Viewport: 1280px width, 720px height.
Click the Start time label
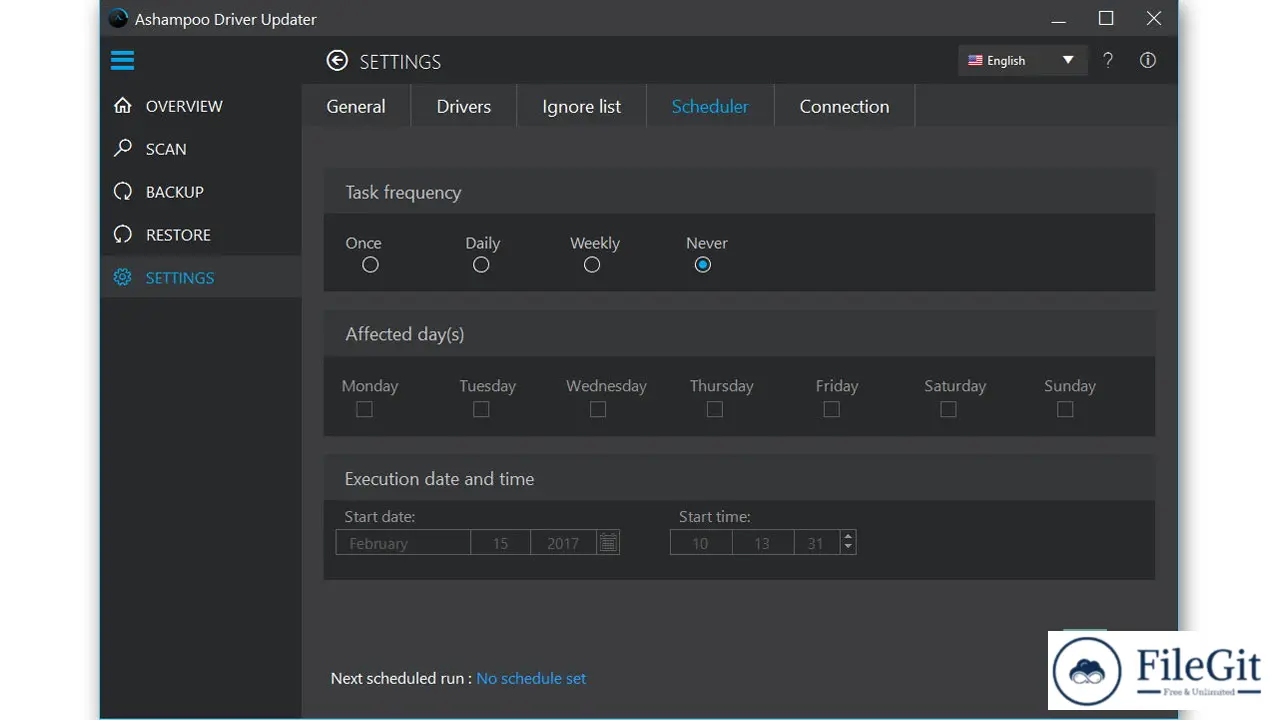(714, 517)
